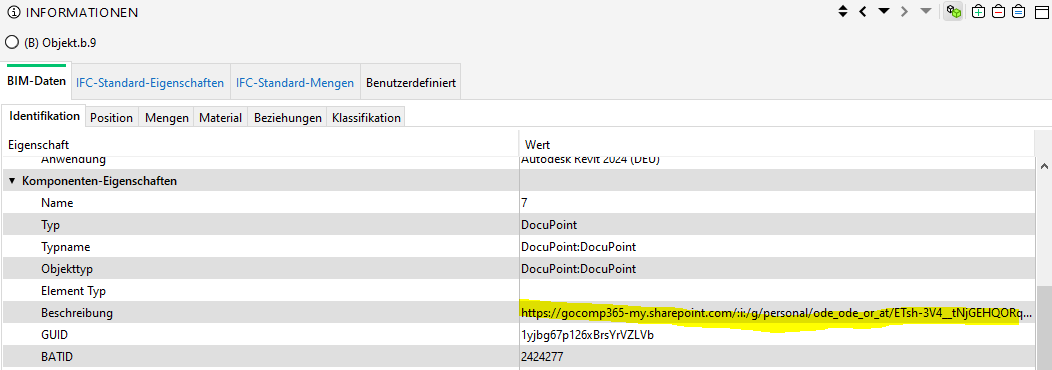Click the basket icon with green plus
Viewport: 1052px width, 370px height.
pos(978,11)
